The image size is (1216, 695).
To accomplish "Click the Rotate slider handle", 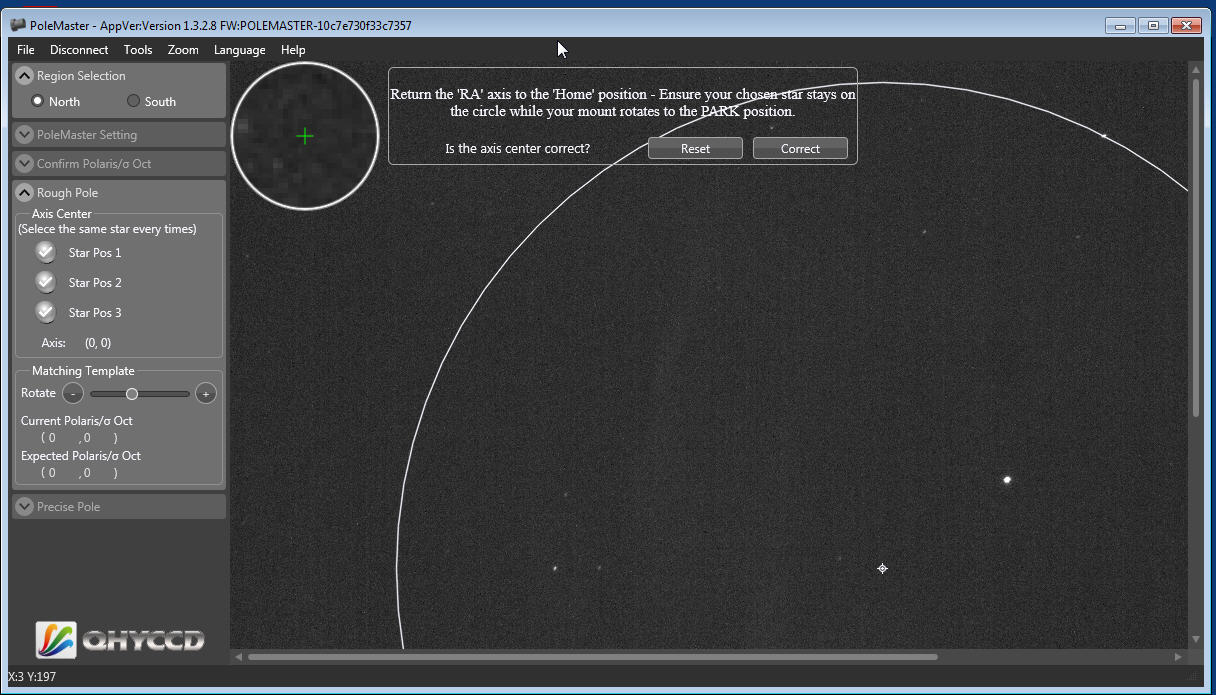I will coord(131,394).
